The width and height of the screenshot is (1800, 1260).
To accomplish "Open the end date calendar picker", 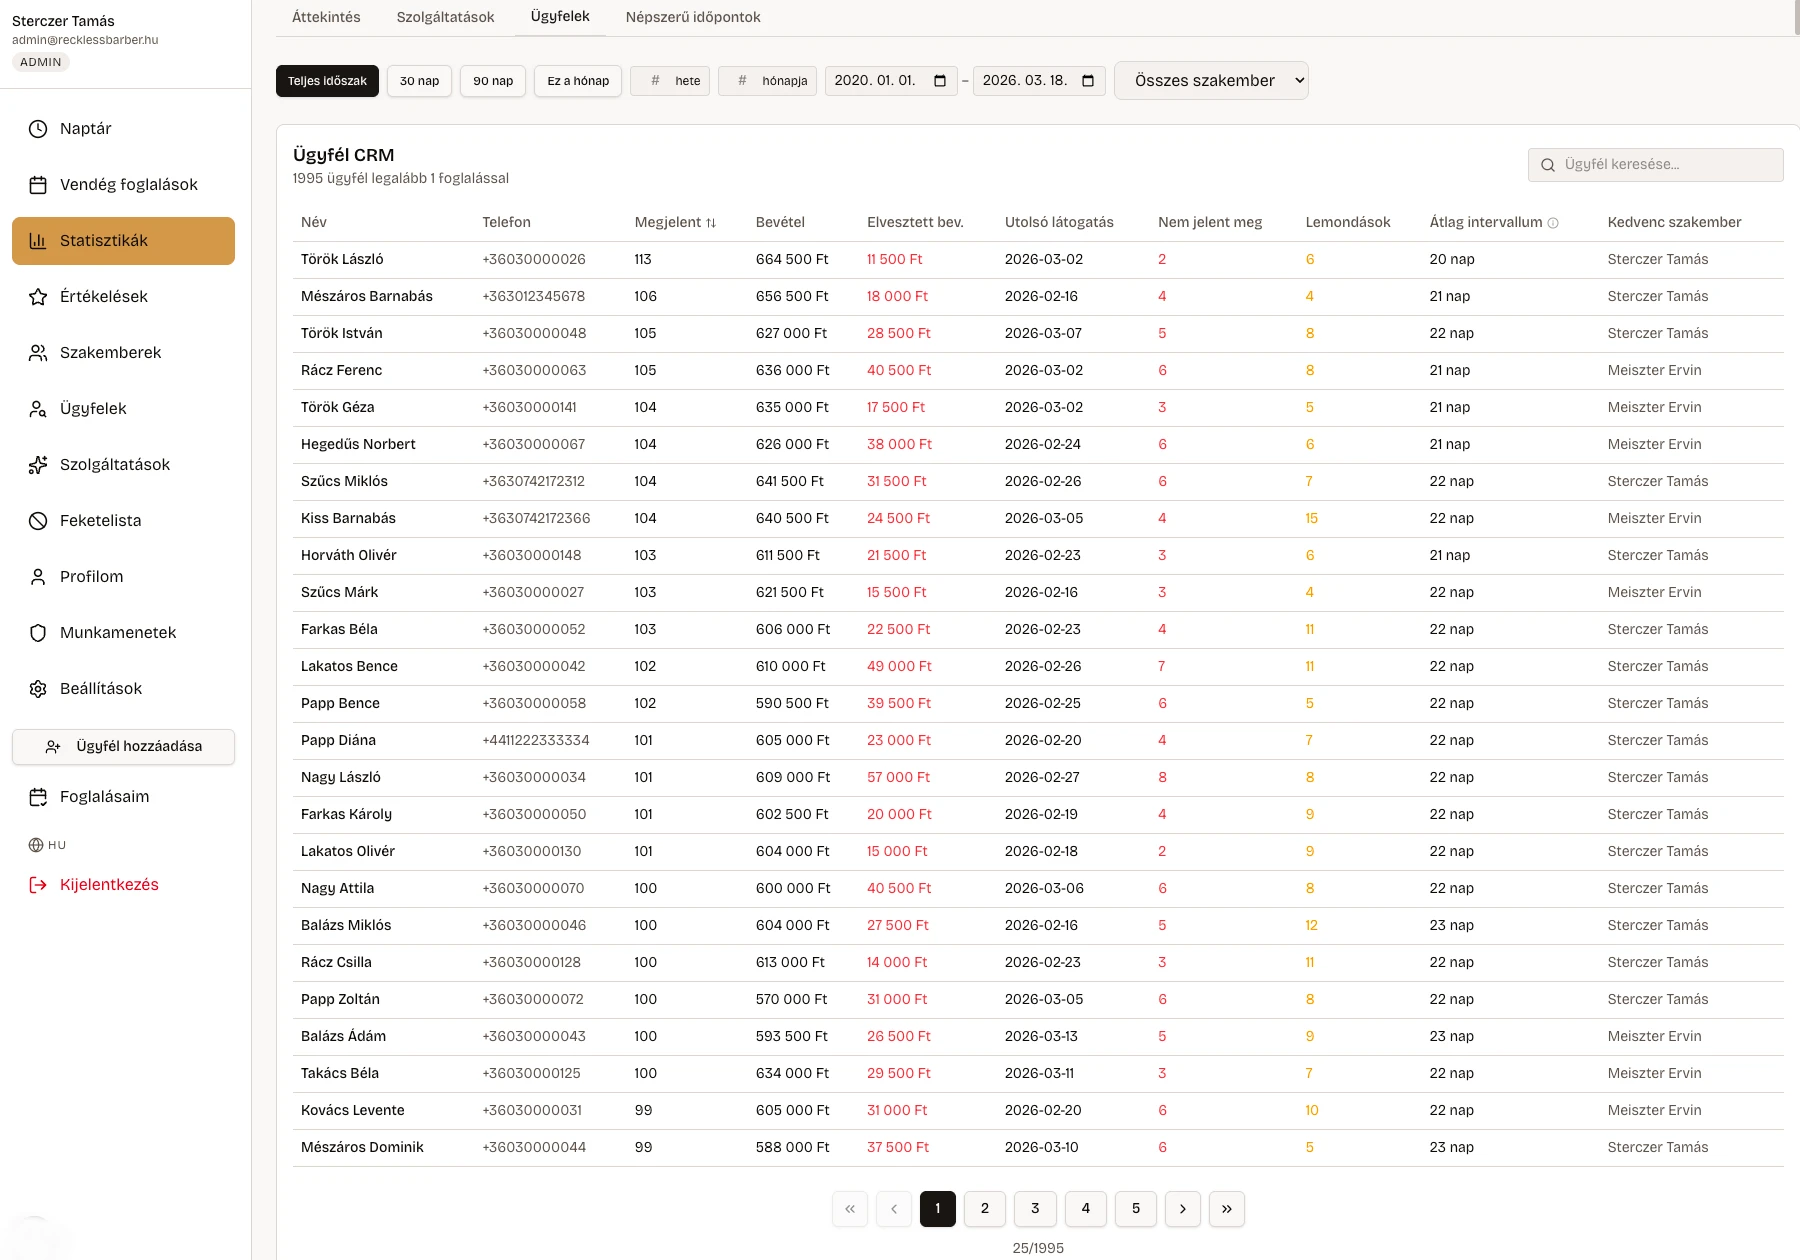I will coord(1088,81).
